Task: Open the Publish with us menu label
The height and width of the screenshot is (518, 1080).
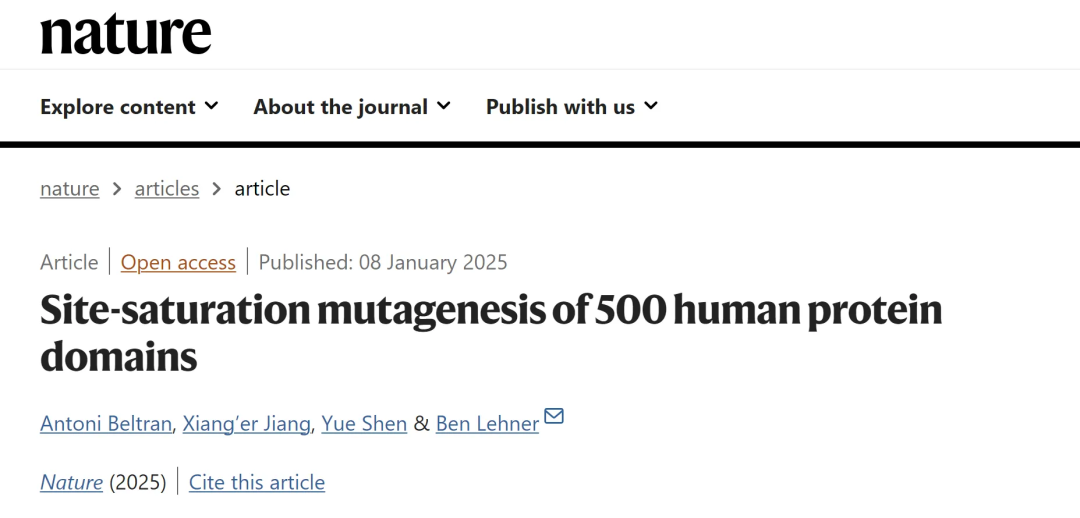Action: click(x=560, y=107)
